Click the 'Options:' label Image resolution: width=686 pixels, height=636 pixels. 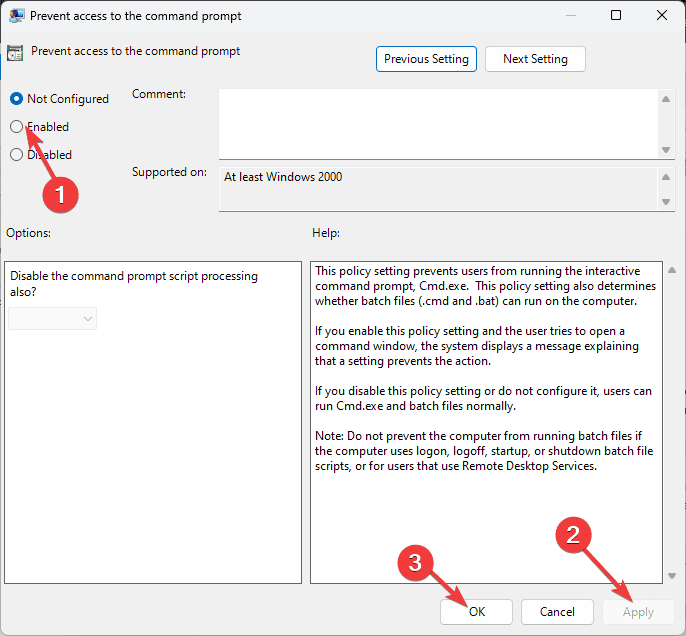coord(28,233)
